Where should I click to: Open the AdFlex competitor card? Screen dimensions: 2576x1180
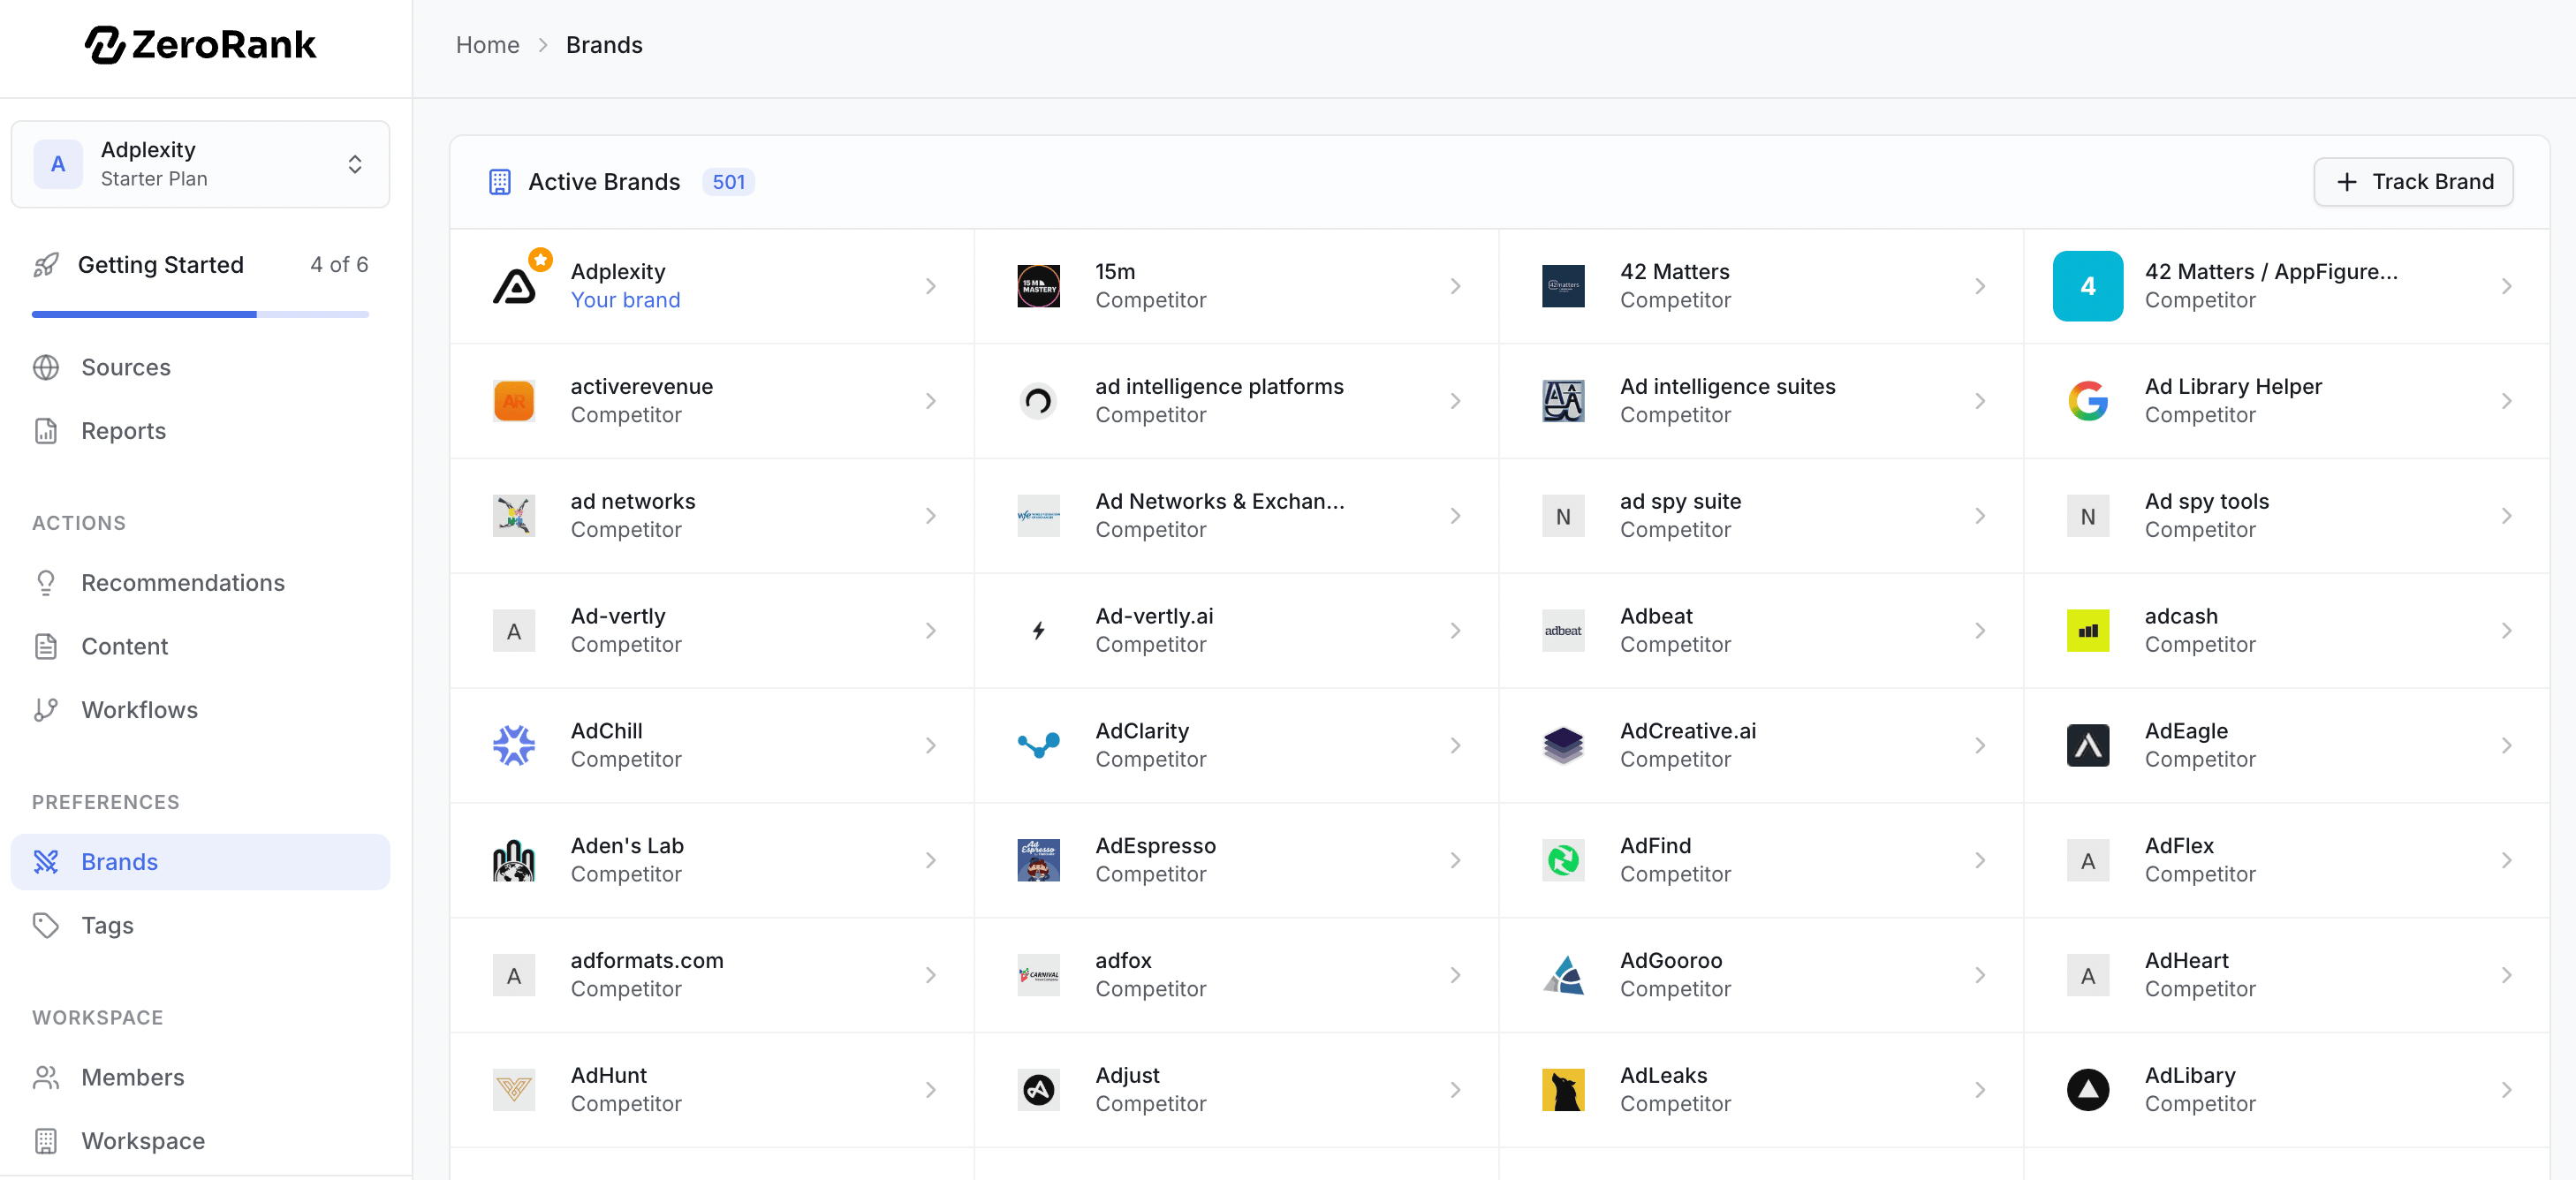pyautogui.click(x=2286, y=860)
